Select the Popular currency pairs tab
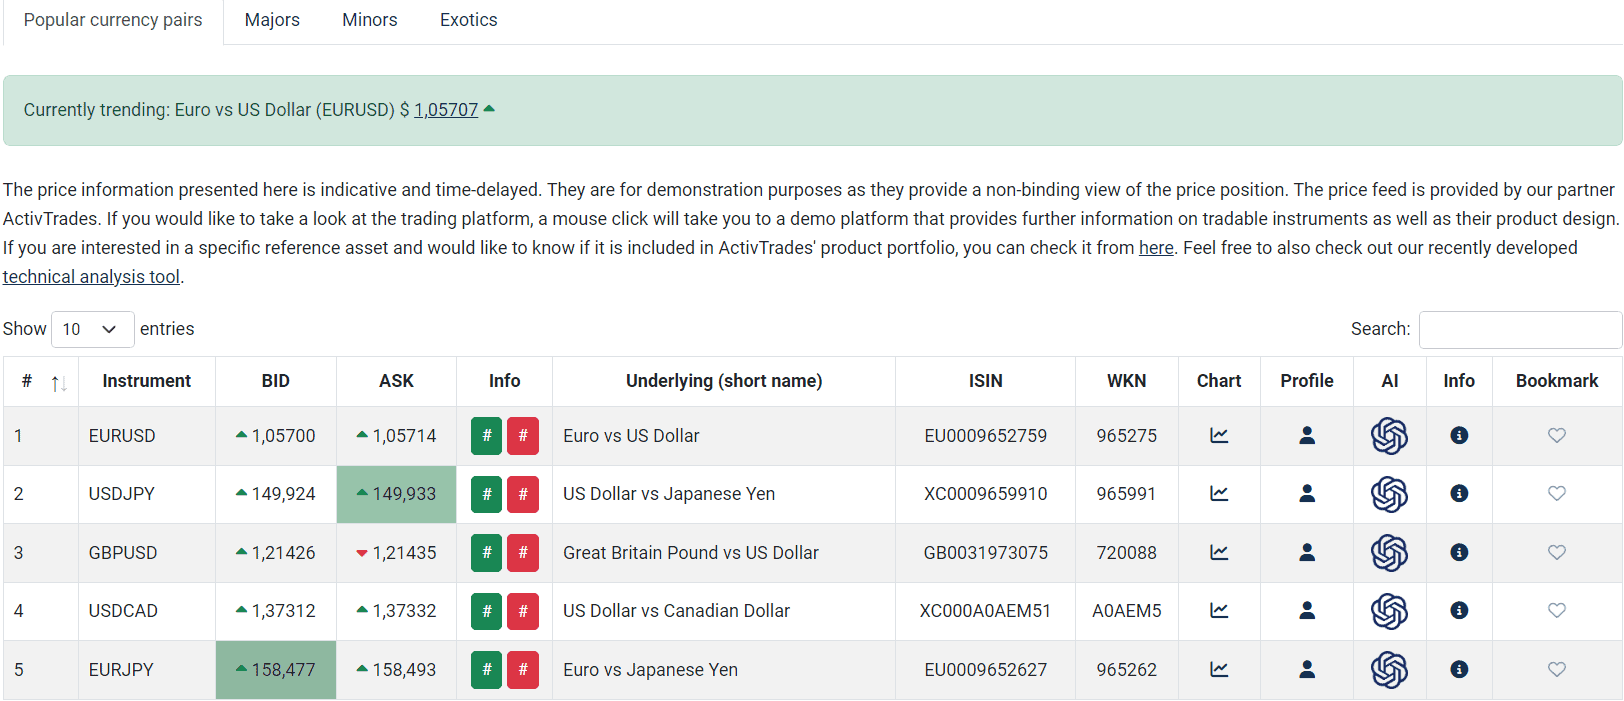The width and height of the screenshot is (1624, 701). (113, 20)
